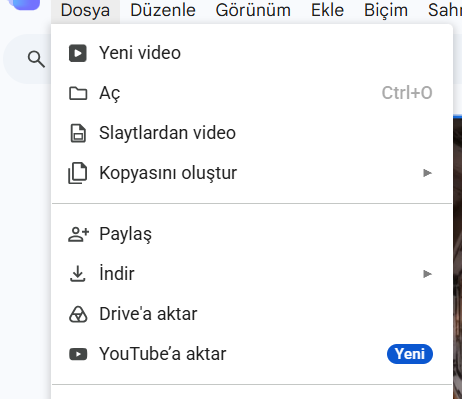Click the Ctrl+O shortcut label

point(407,93)
